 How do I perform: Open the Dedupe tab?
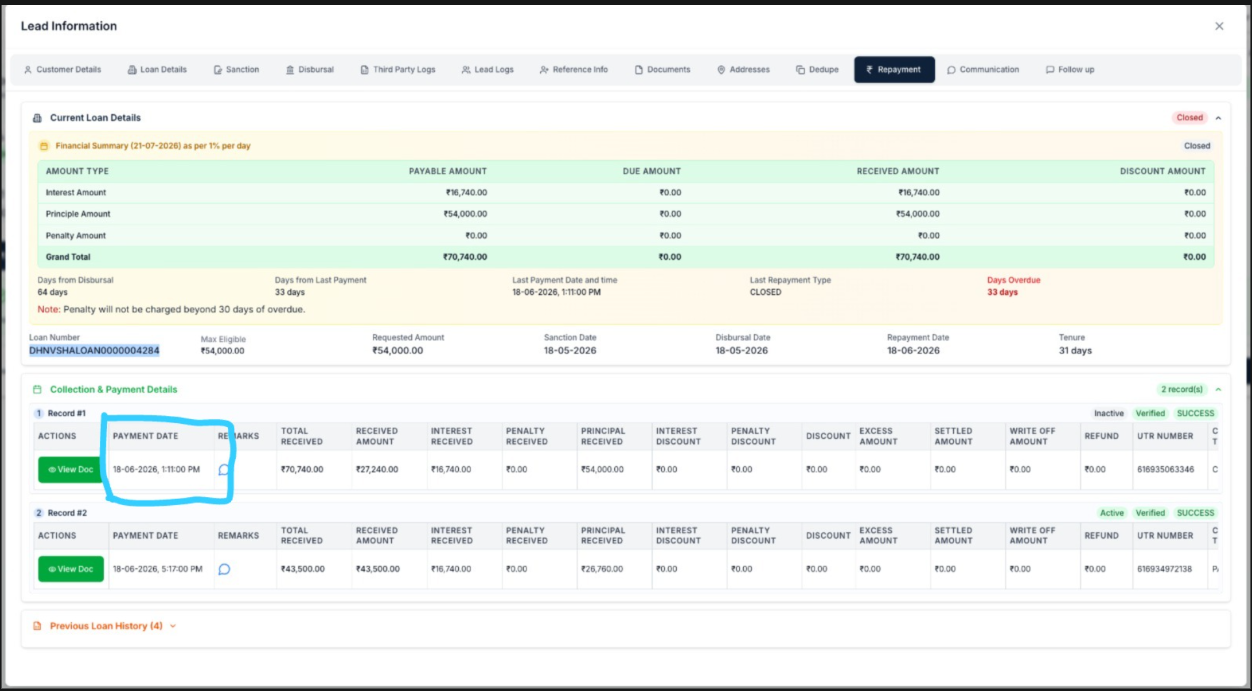click(818, 70)
